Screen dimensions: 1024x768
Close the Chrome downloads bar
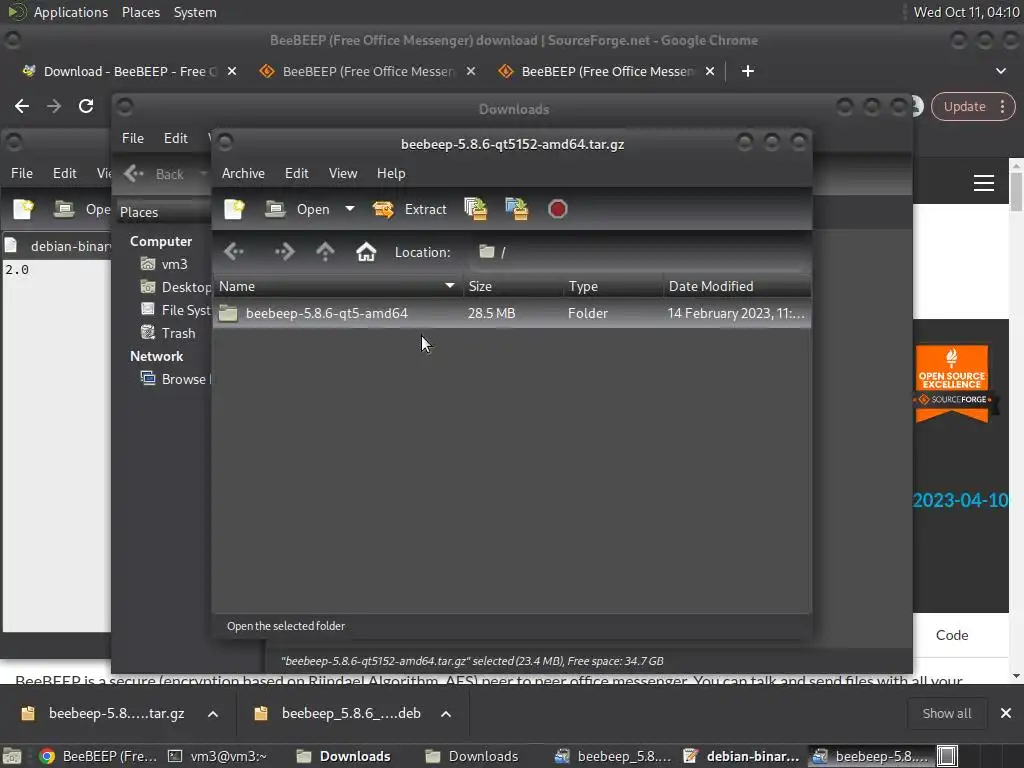tap(1006, 713)
